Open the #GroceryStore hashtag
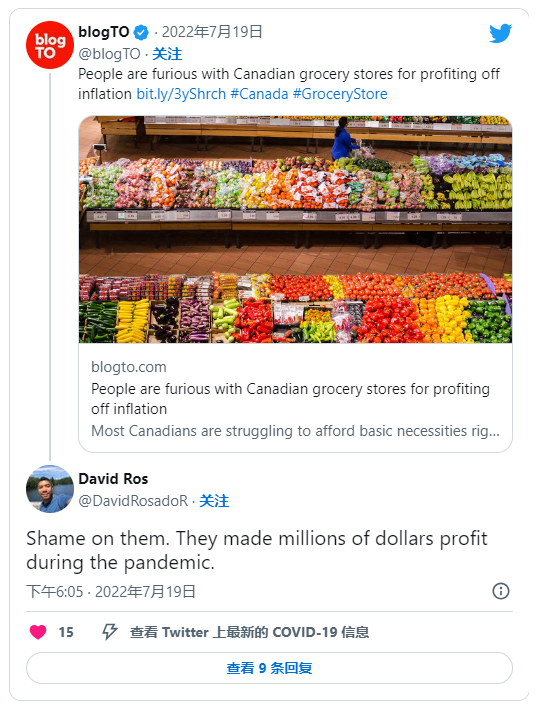This screenshot has width=544, height=706. [x=340, y=94]
